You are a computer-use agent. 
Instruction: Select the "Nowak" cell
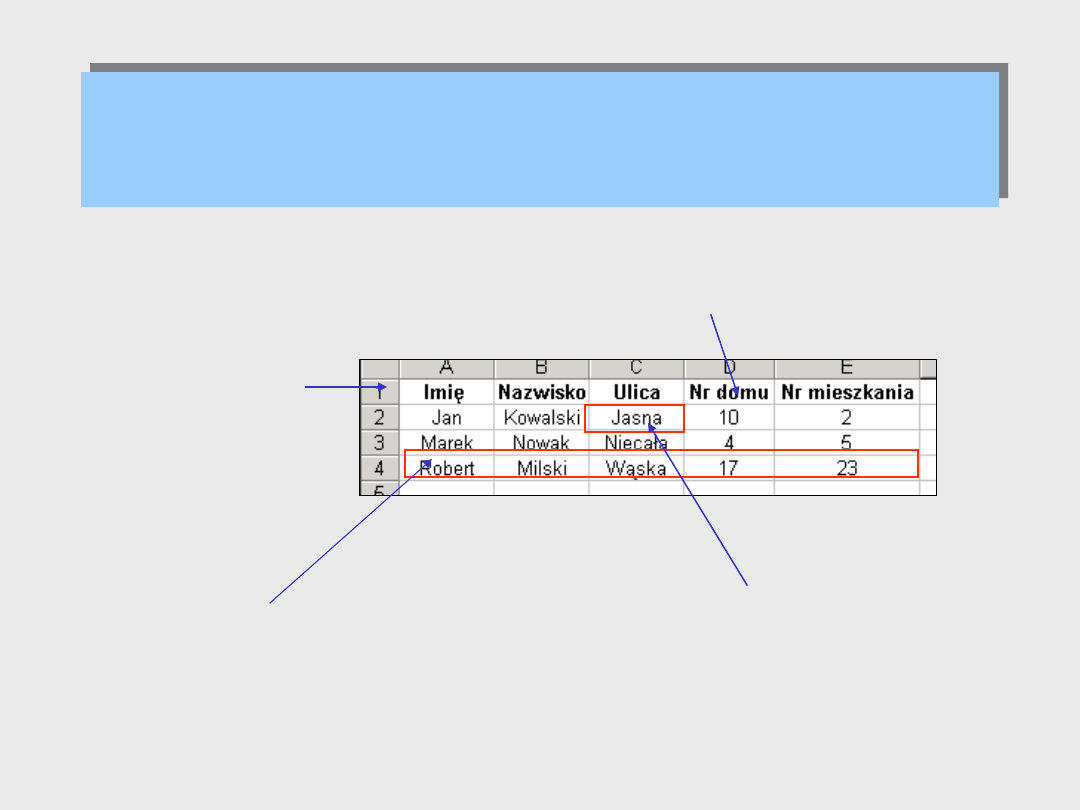point(542,442)
